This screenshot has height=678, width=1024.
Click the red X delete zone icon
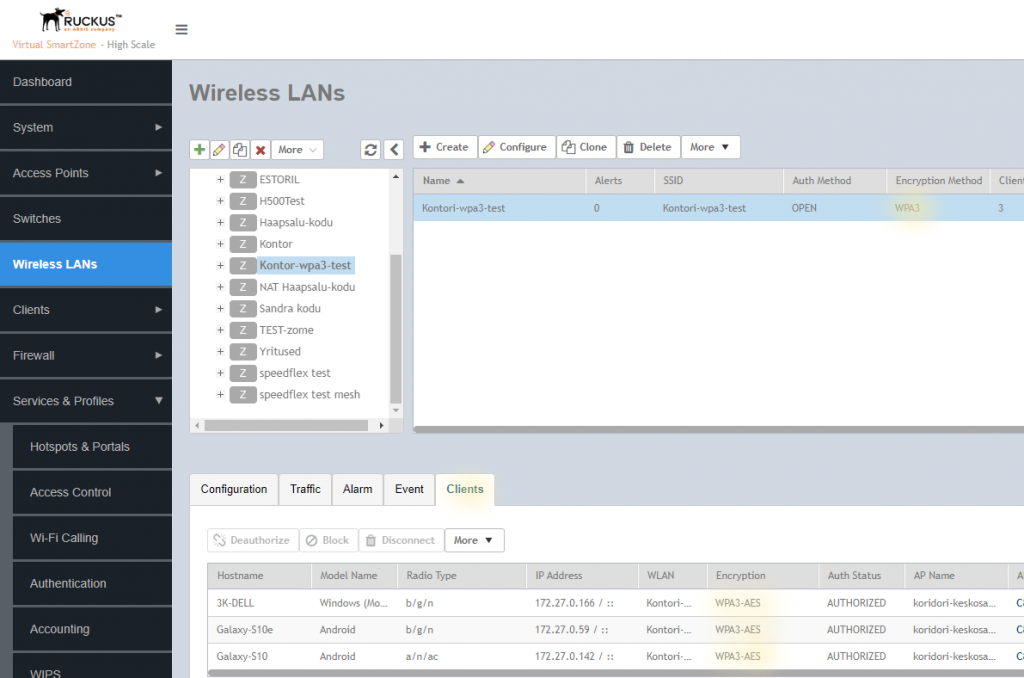[x=260, y=150]
